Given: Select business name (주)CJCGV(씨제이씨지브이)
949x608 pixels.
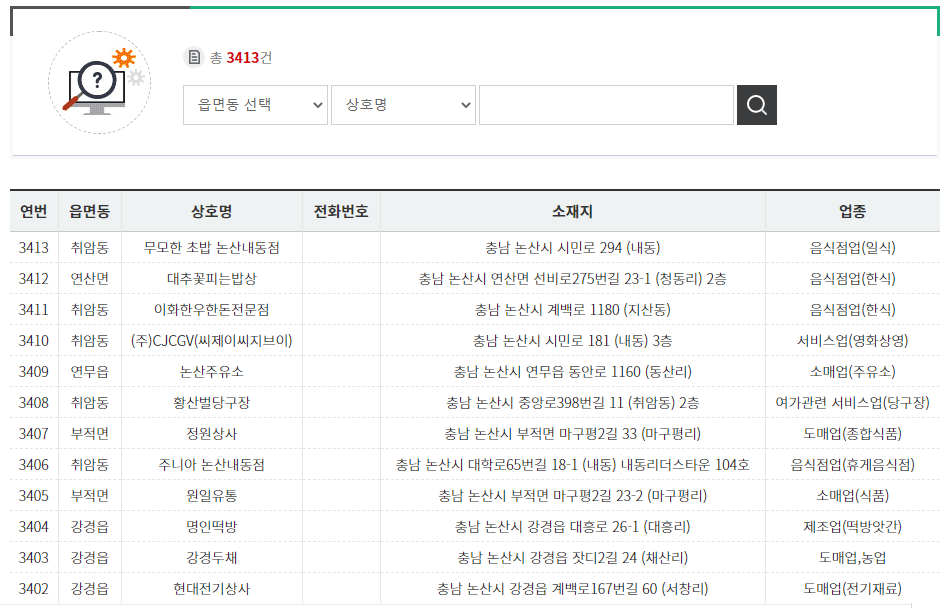Looking at the screenshot, I should (x=212, y=341).
